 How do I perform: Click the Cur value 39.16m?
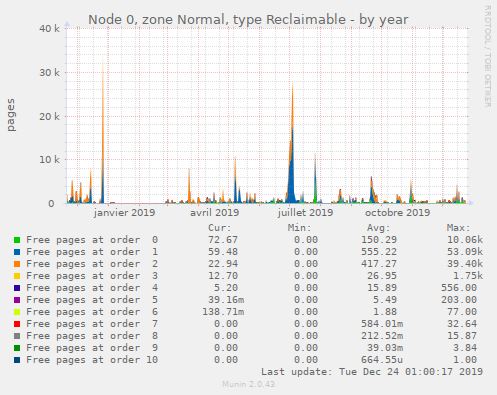(226, 300)
